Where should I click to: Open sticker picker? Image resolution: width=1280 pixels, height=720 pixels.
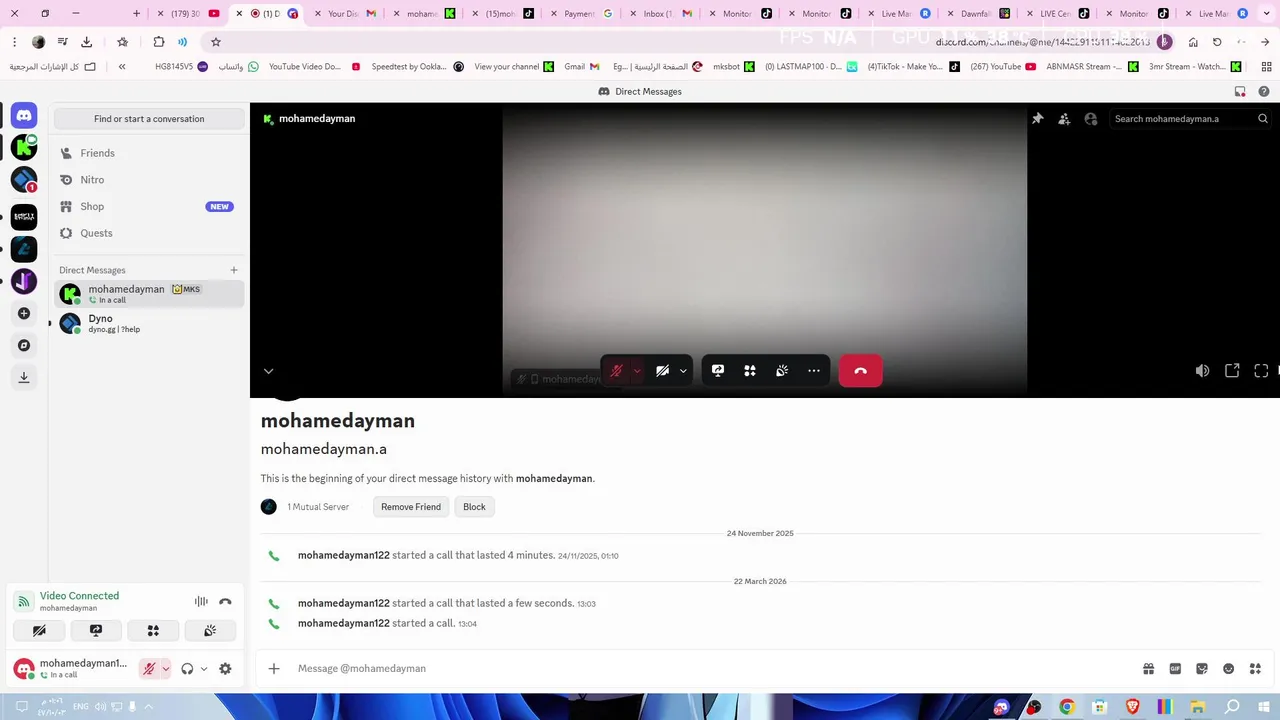click(x=1202, y=669)
